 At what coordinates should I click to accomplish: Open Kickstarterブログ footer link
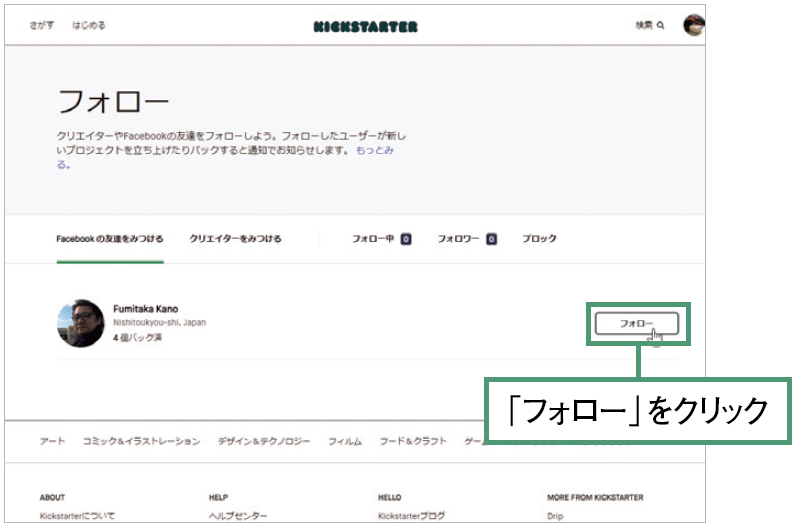(411, 516)
